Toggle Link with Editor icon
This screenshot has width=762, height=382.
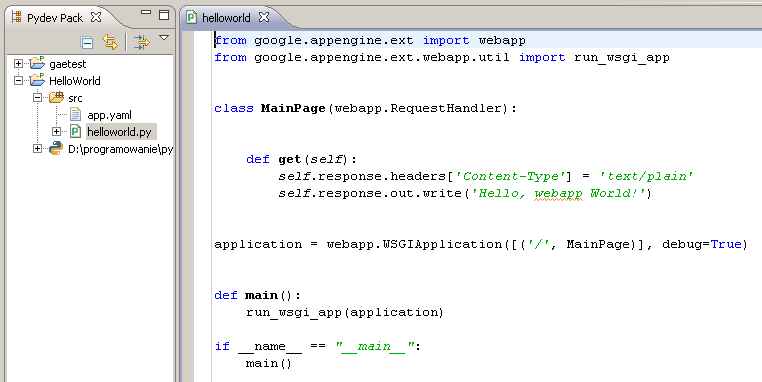point(110,42)
